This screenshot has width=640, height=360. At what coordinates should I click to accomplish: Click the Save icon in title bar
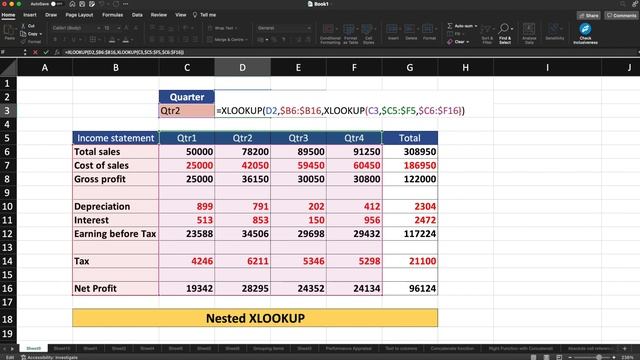(82, 4)
